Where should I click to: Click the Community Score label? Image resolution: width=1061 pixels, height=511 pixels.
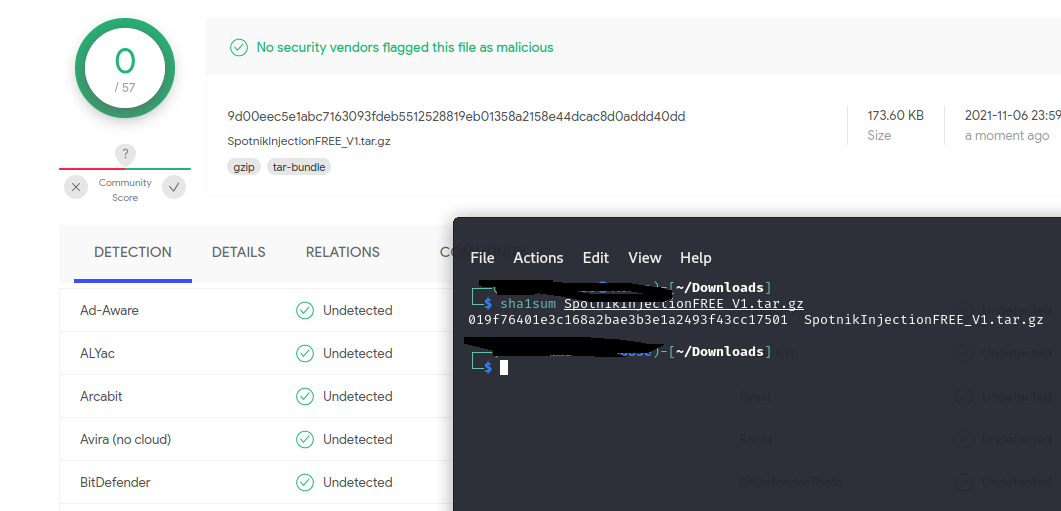125,190
